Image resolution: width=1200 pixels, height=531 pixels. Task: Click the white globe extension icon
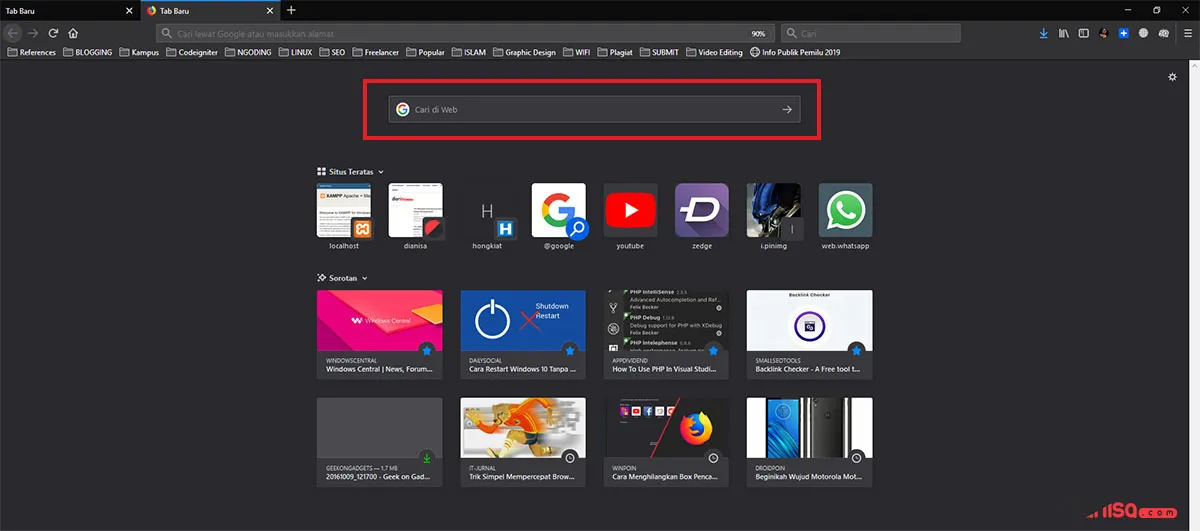[x=1143, y=33]
